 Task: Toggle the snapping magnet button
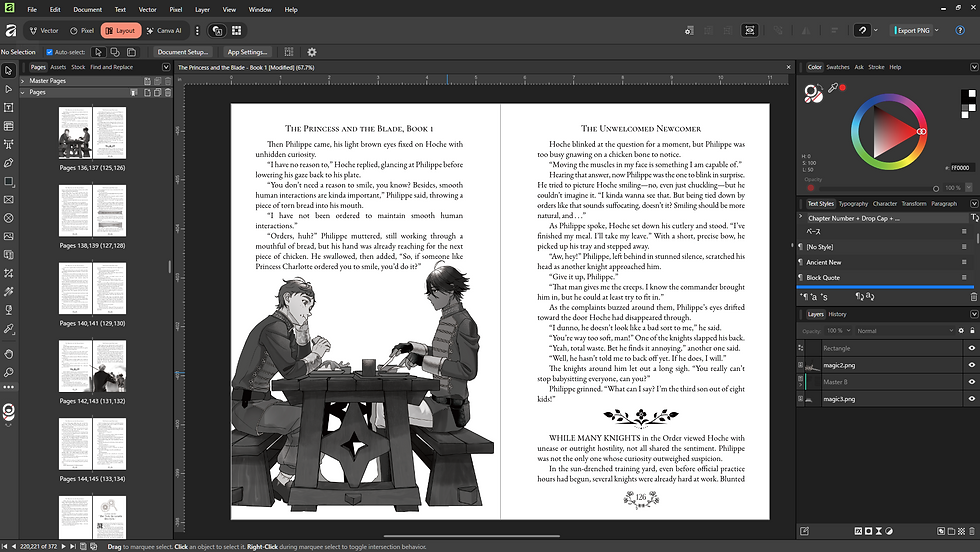tap(862, 30)
